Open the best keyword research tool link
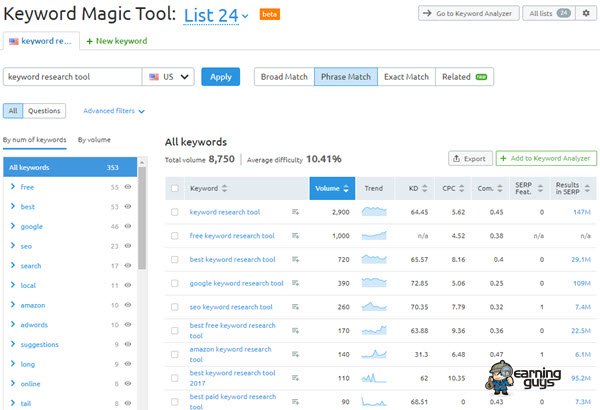The height and width of the screenshot is (410, 600). [x=232, y=260]
